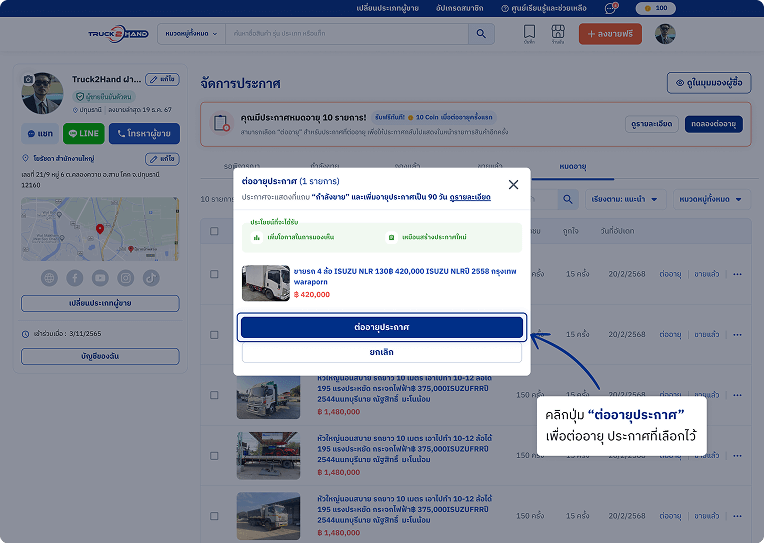The image size is (764, 544).
Task: Click the Facebook icon in seller profile
Action: pyautogui.click(x=75, y=277)
